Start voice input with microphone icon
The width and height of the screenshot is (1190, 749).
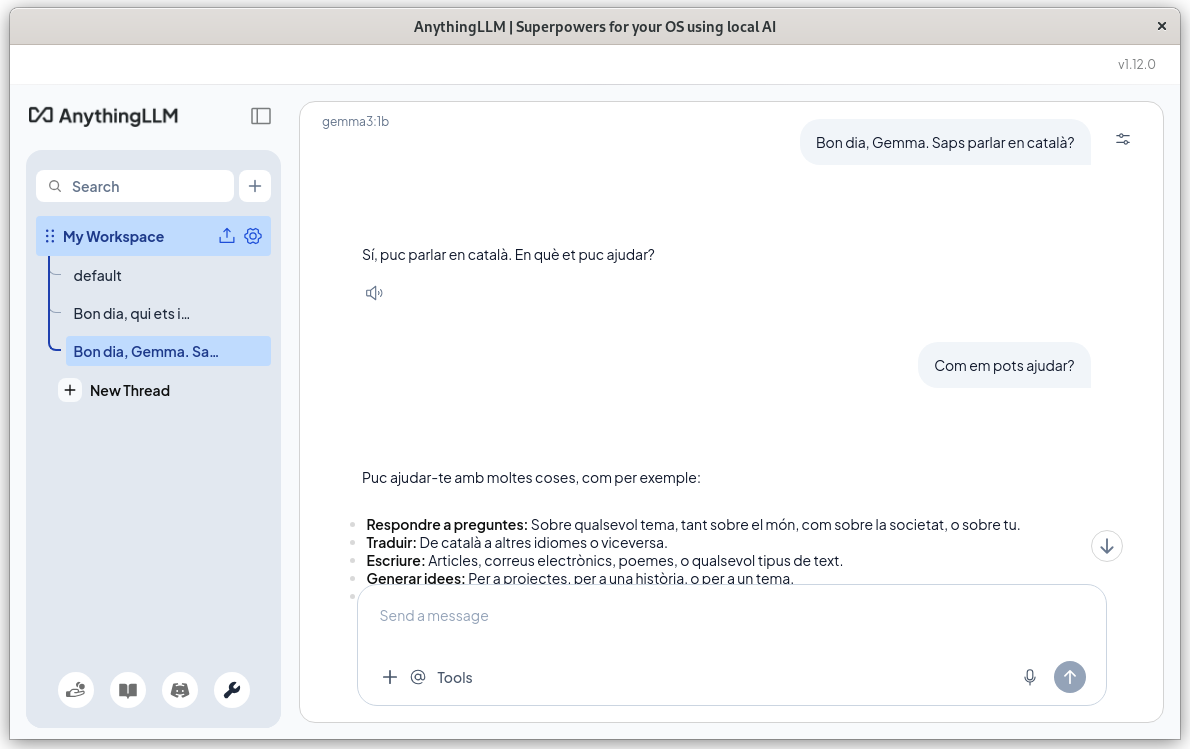tap(1029, 677)
